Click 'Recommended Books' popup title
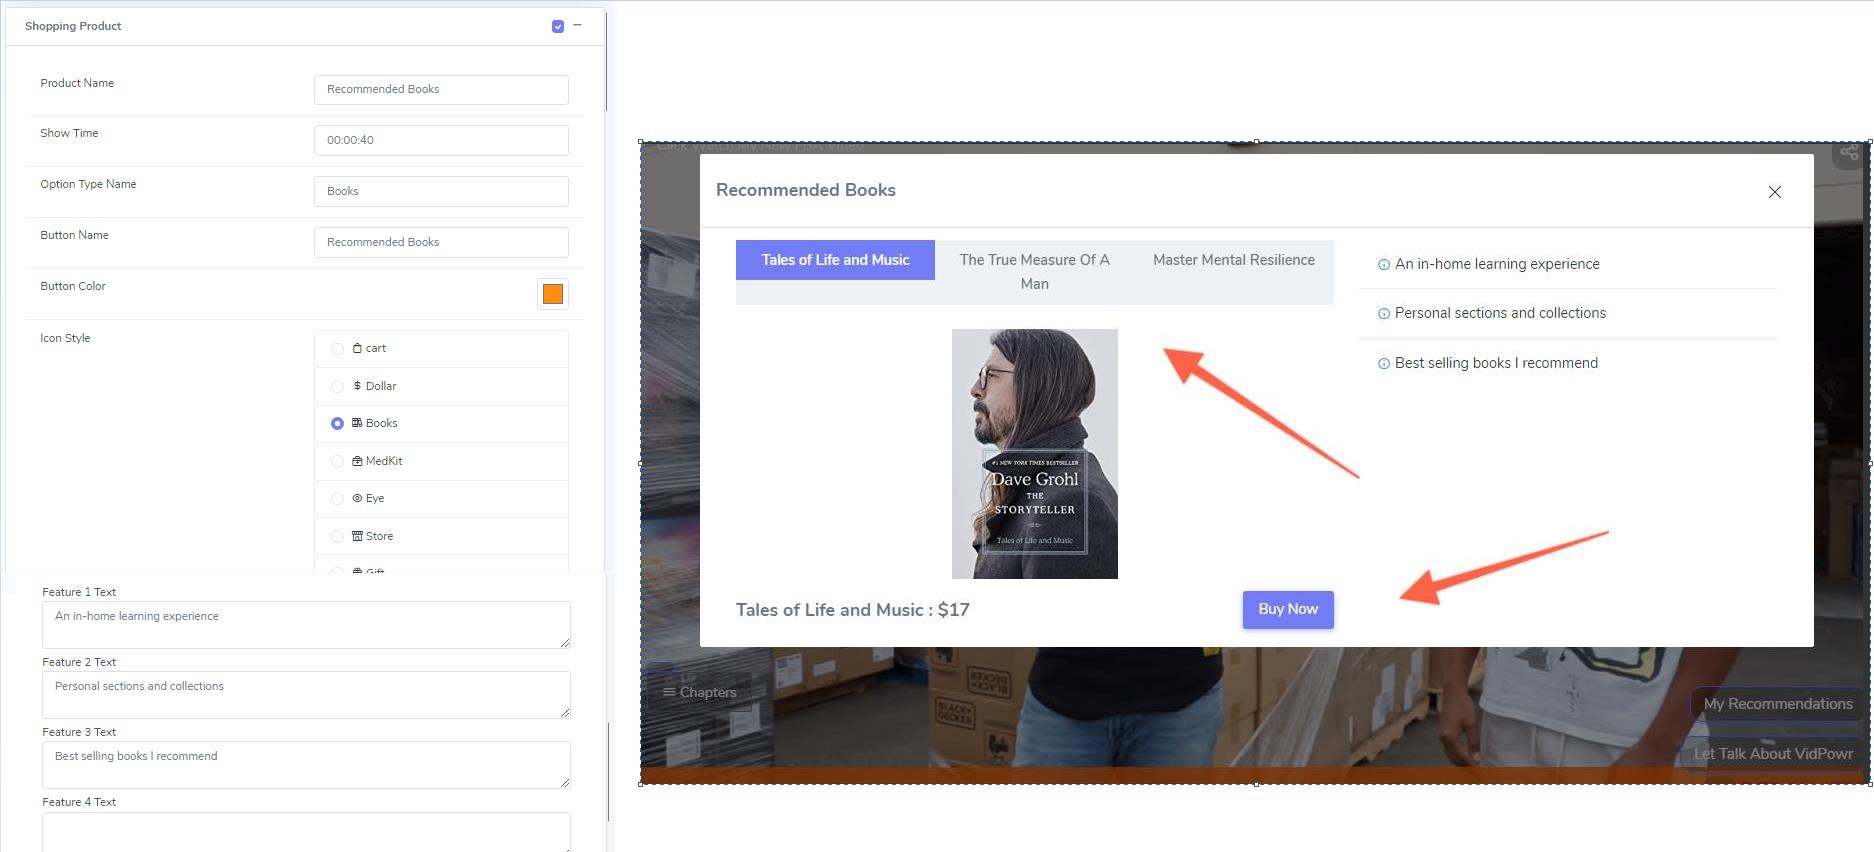Image resolution: width=1874 pixels, height=852 pixels. [806, 190]
